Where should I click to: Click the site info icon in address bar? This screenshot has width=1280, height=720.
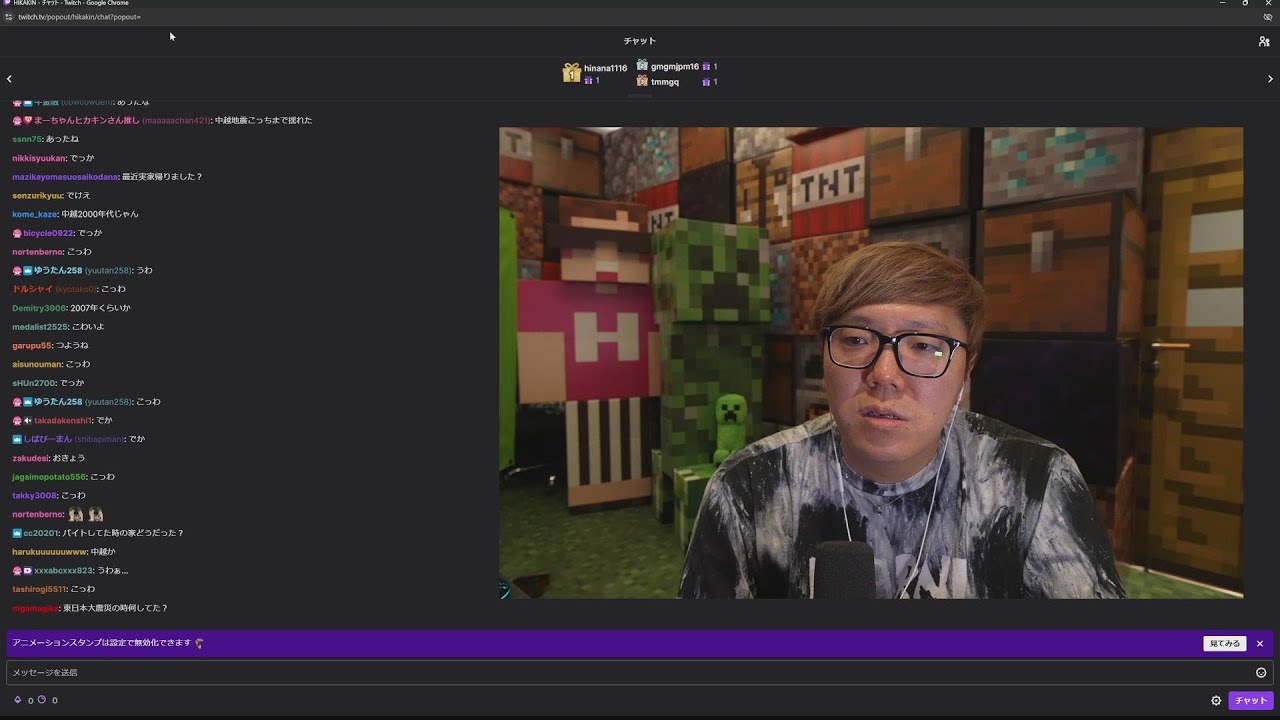(8, 17)
